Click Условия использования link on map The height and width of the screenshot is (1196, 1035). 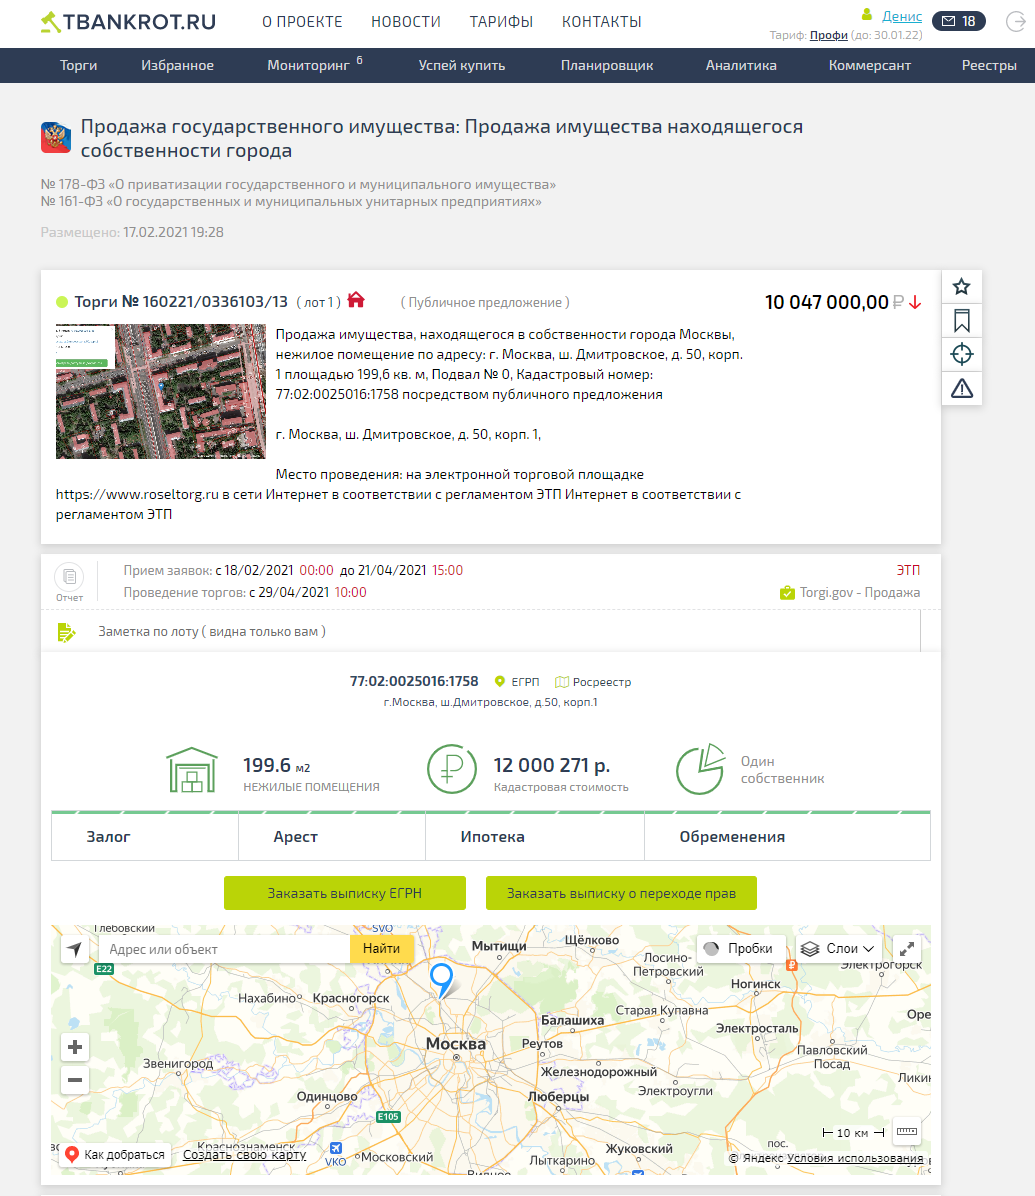click(855, 1158)
